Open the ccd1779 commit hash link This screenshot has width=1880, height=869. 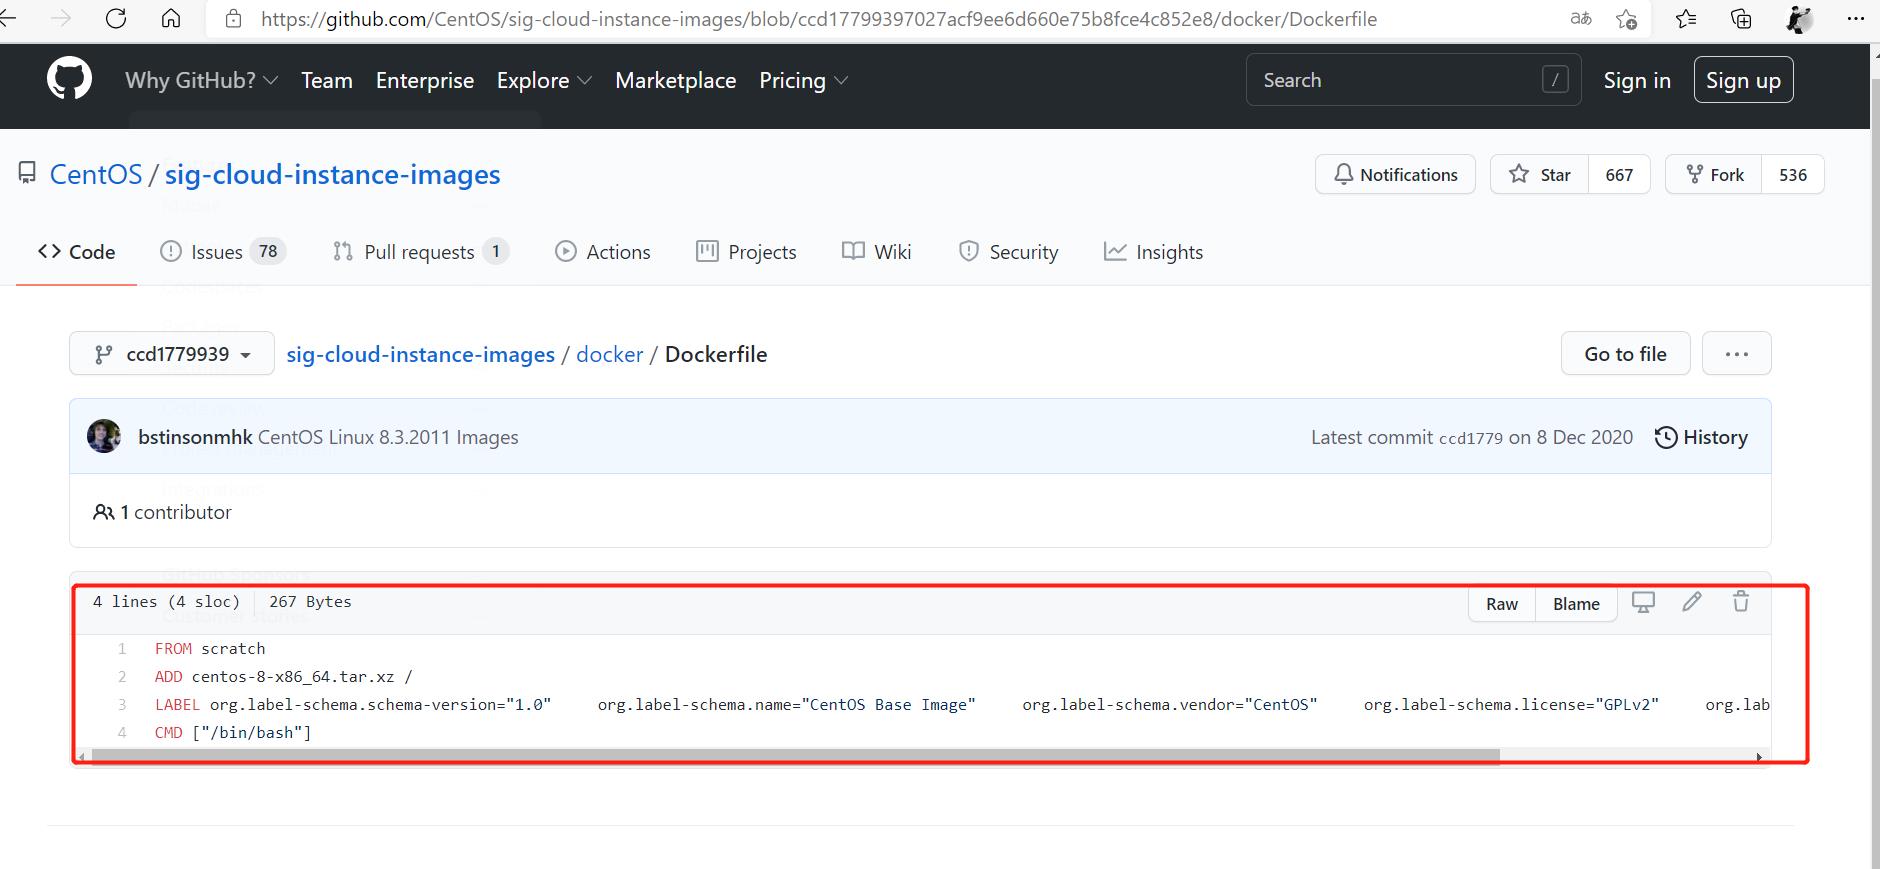tap(1470, 438)
